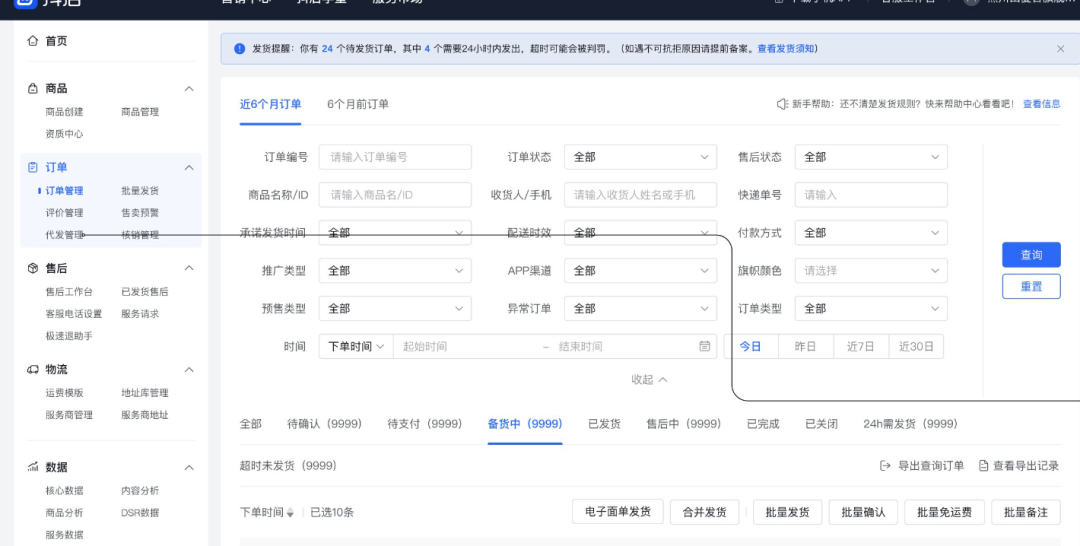
Task: Click the calendar icon in time range field
Action: pos(705,346)
